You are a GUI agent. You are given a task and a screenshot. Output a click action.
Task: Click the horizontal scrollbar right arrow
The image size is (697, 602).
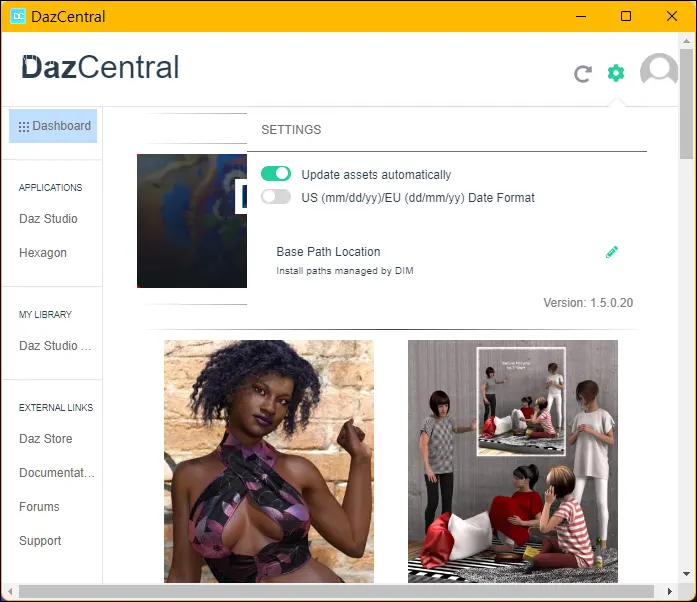669,591
